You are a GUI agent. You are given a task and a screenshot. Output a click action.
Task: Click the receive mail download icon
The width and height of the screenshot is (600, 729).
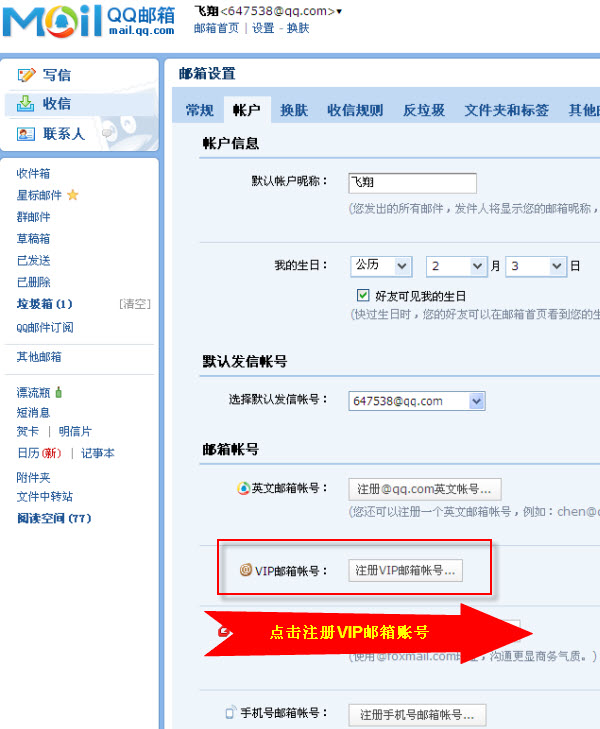click(x=25, y=104)
